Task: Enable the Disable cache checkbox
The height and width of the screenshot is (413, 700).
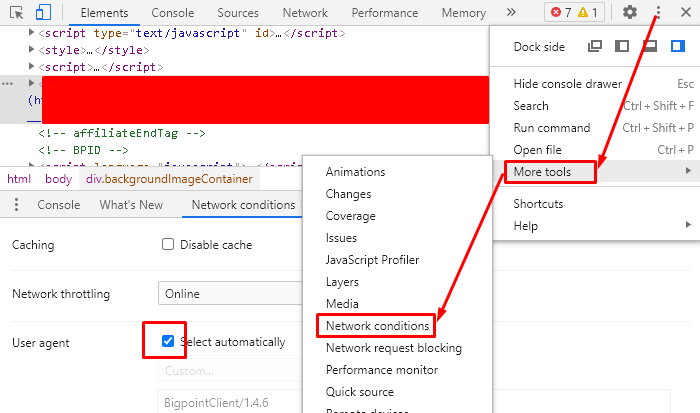Action: (168, 244)
